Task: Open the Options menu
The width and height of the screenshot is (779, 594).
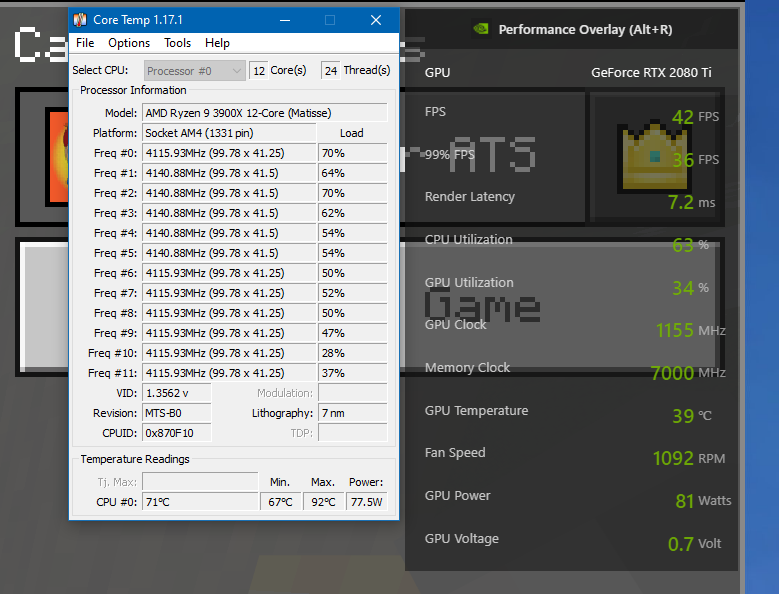Action: 129,43
